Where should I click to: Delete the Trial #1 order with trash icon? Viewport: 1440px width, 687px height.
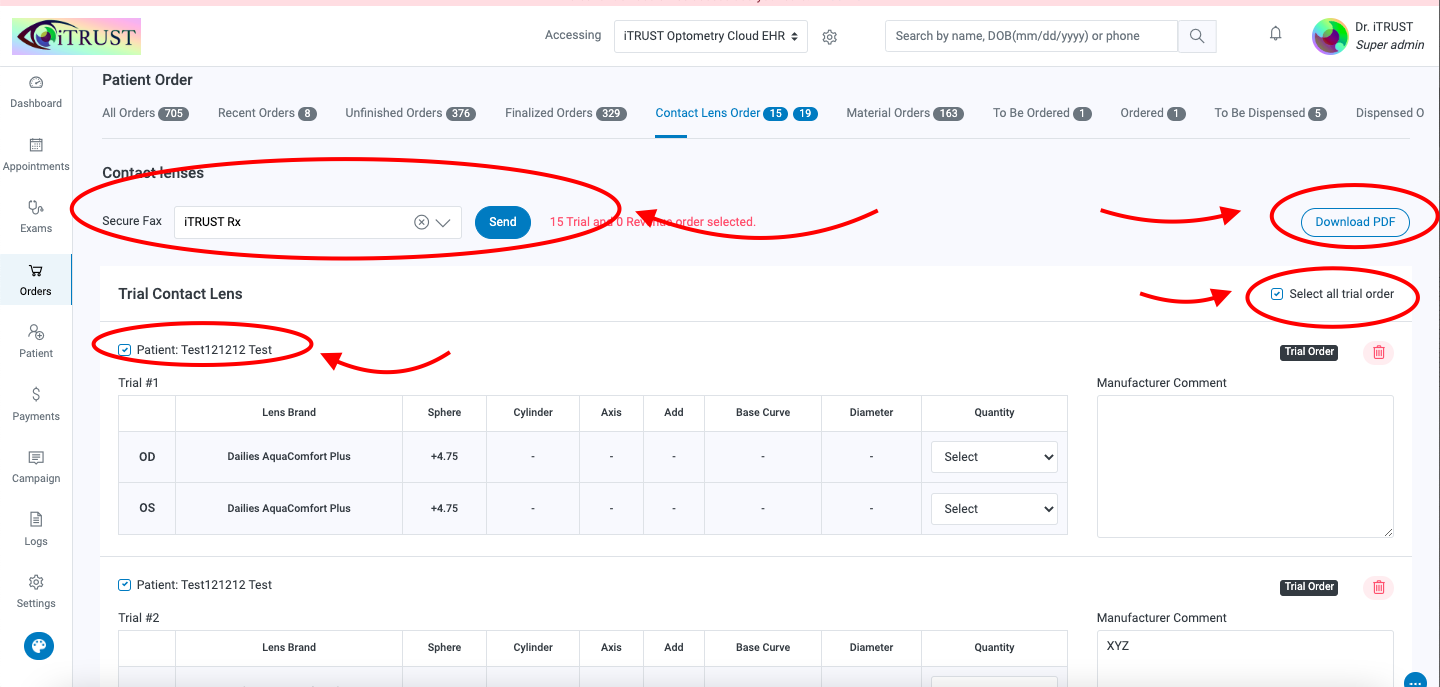(1378, 352)
